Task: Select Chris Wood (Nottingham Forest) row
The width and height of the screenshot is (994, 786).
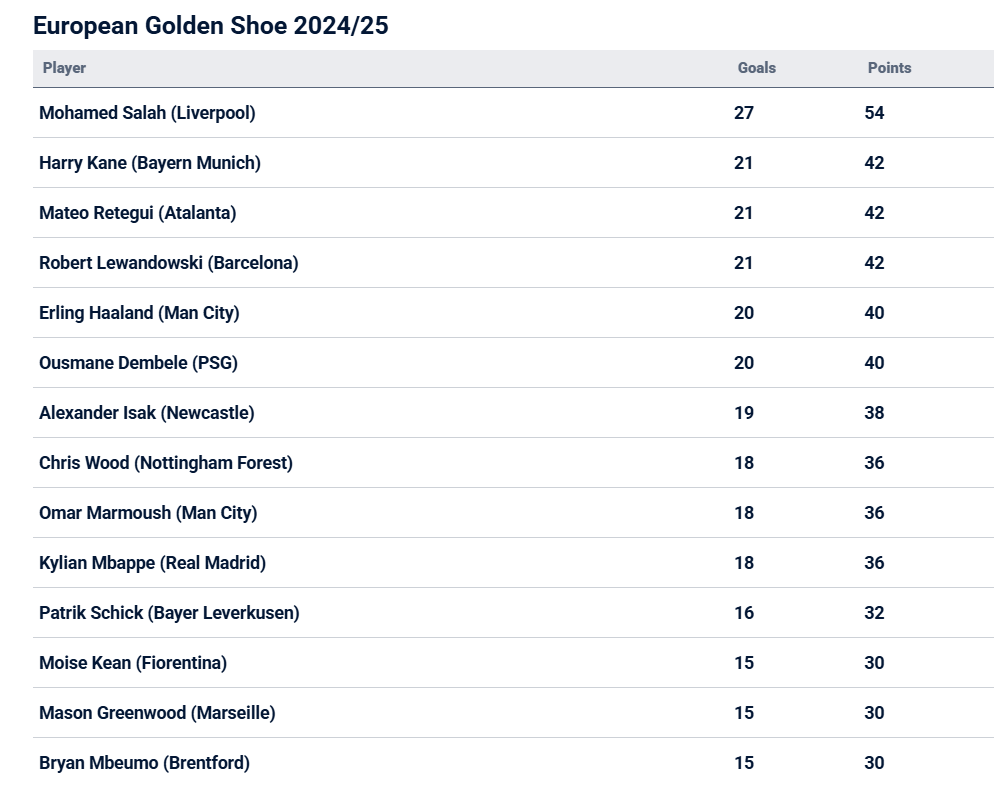Action: (166, 463)
